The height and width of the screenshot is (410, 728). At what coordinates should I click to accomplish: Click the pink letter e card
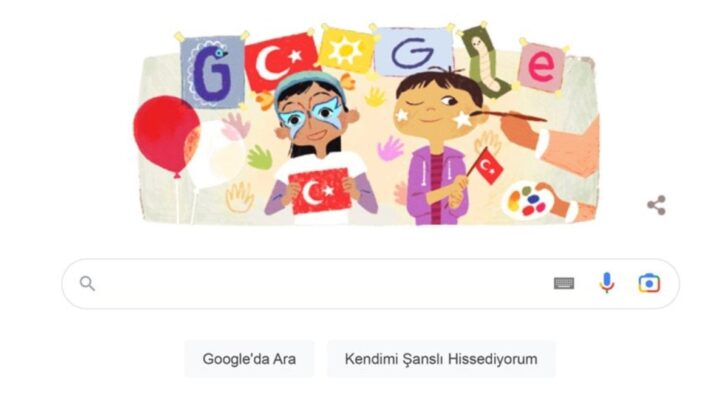click(x=541, y=67)
